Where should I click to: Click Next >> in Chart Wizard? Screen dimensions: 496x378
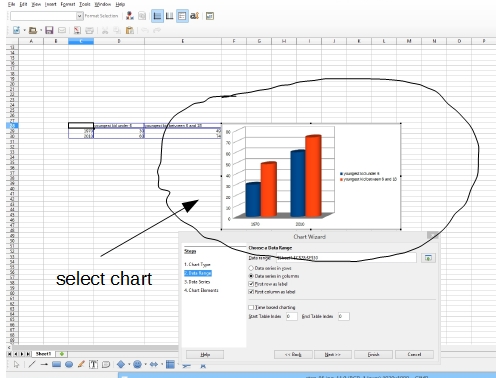pyautogui.click(x=333, y=354)
